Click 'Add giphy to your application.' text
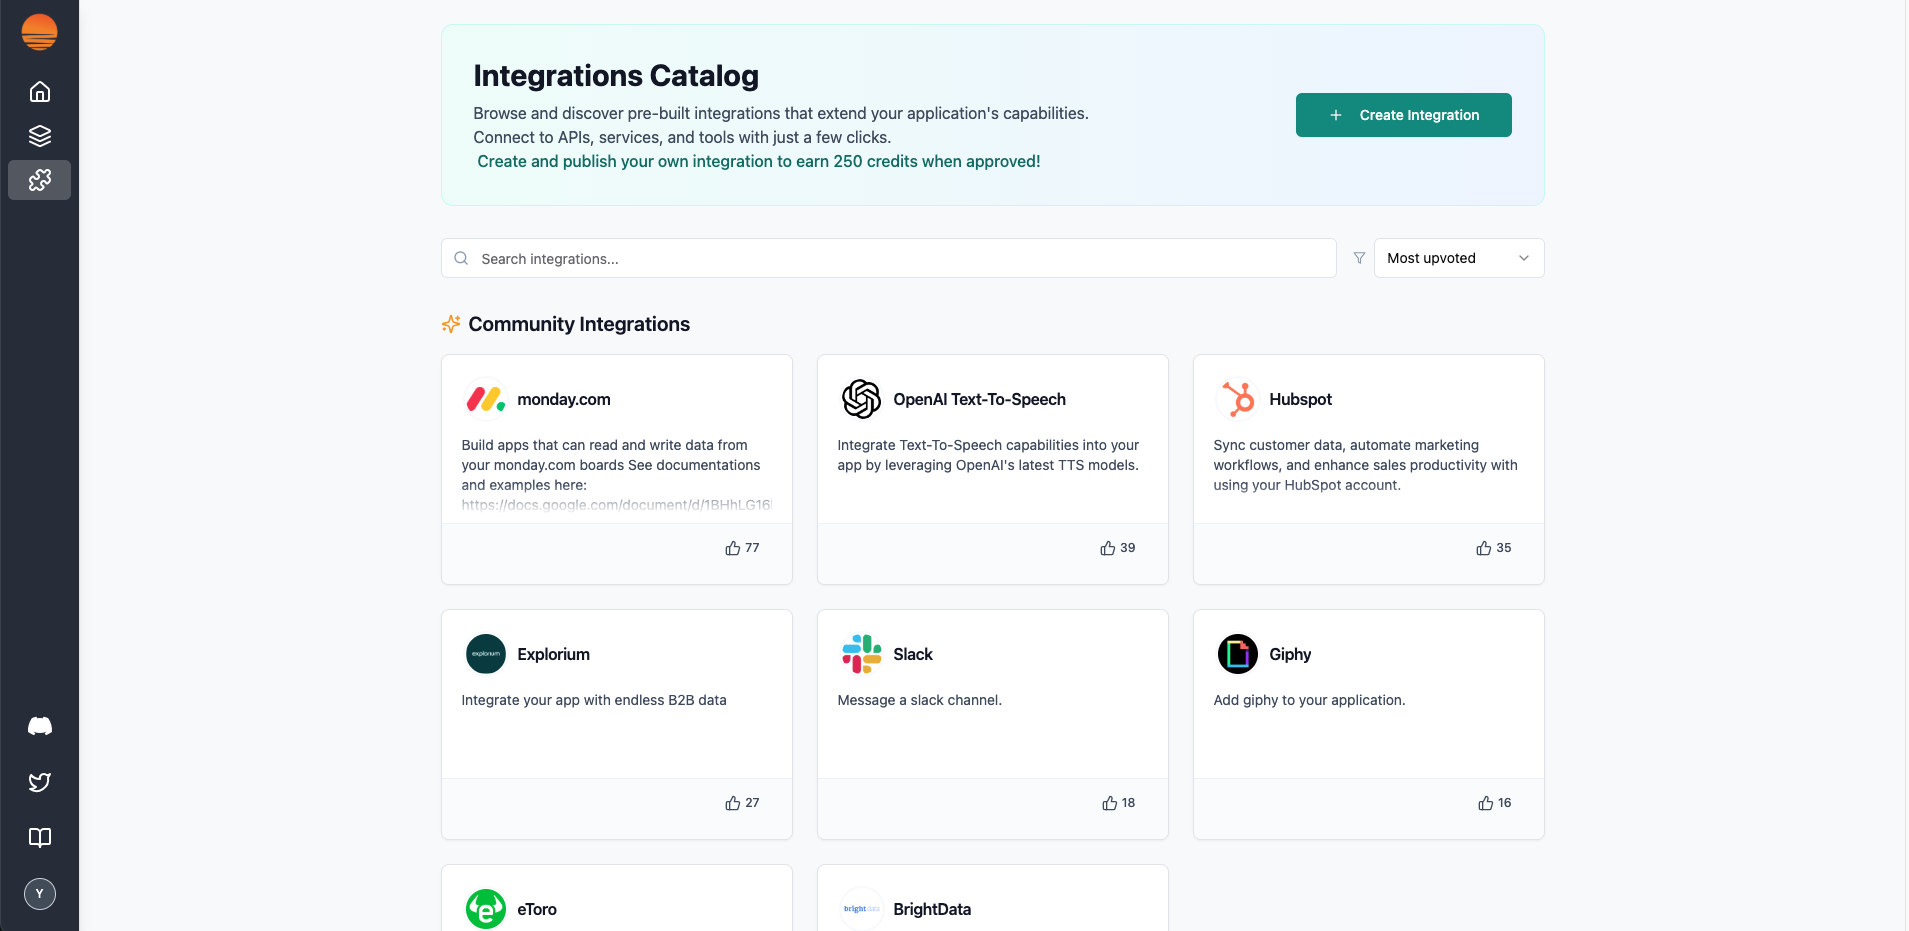Image resolution: width=1909 pixels, height=931 pixels. click(1310, 700)
